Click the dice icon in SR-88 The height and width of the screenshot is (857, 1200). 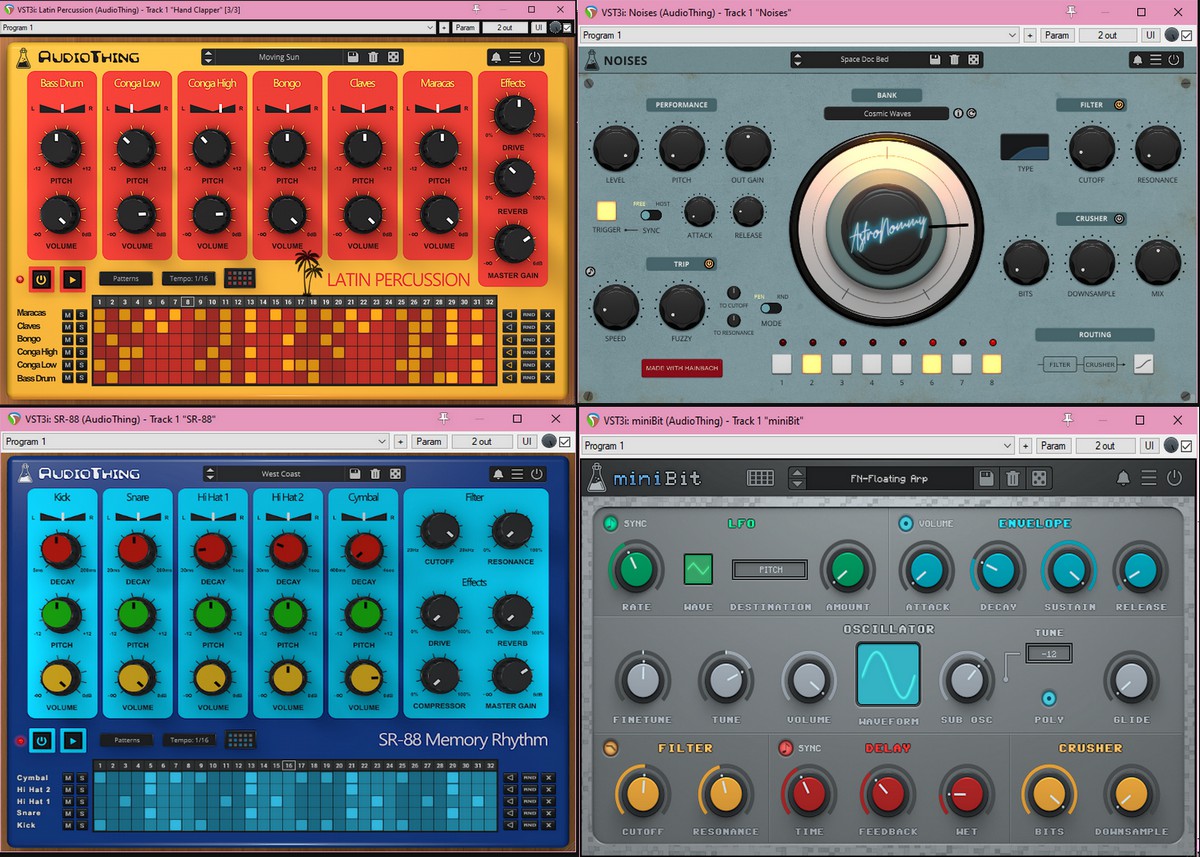click(396, 474)
